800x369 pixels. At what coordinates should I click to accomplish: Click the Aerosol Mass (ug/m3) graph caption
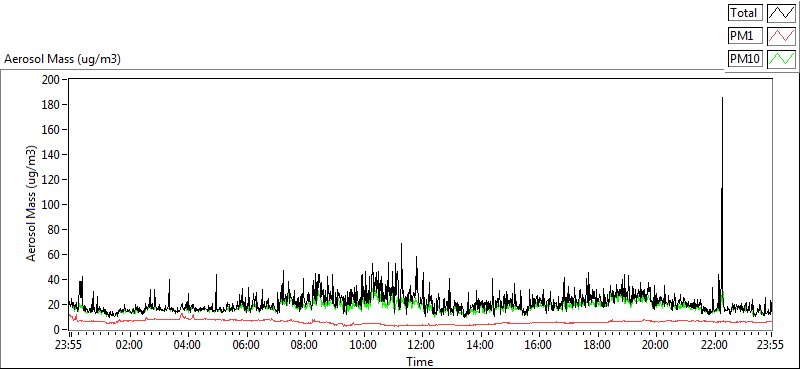coord(62,59)
